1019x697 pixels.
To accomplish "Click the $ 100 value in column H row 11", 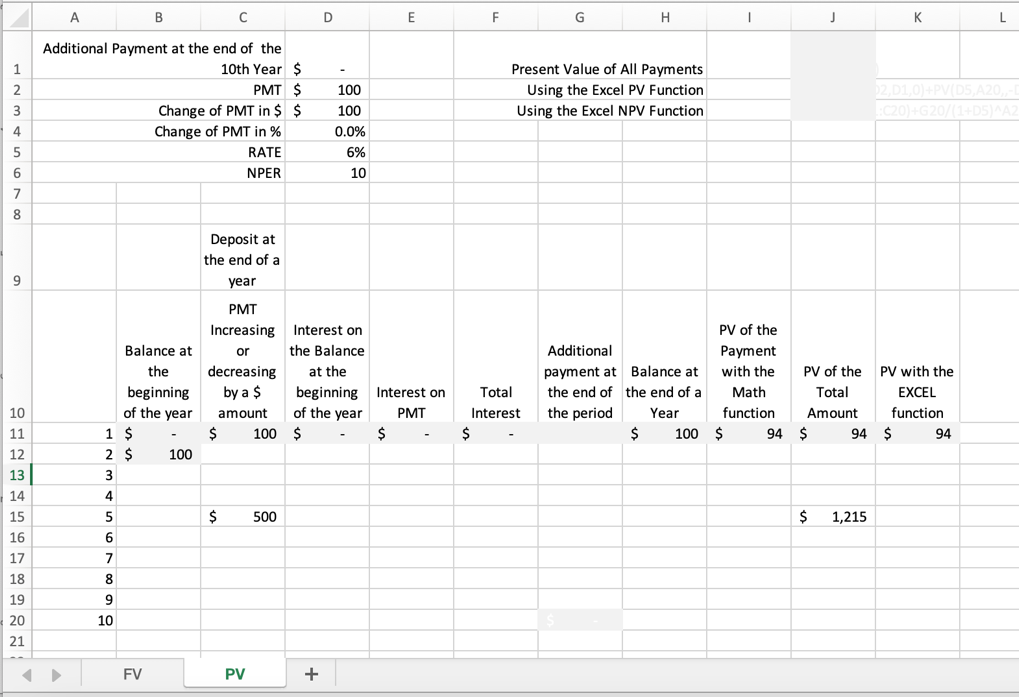I will click(x=664, y=433).
